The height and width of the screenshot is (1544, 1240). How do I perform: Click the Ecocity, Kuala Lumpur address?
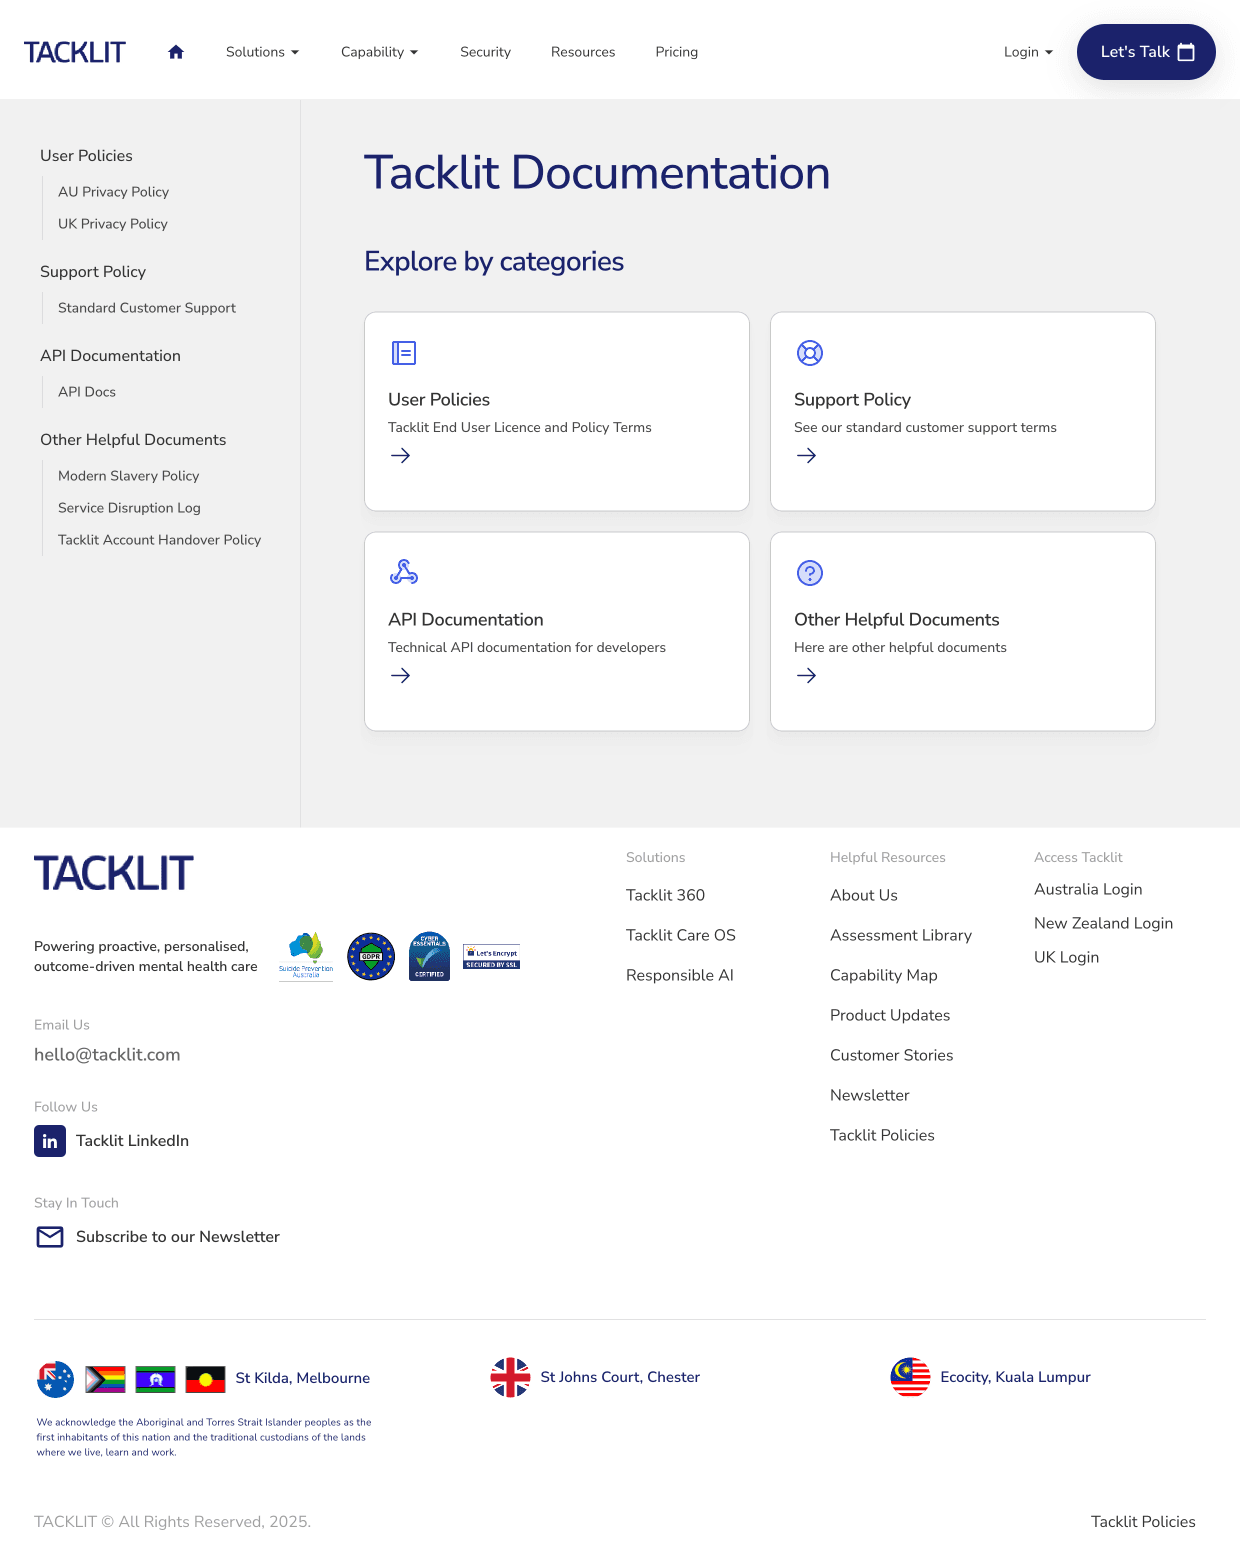click(1015, 1377)
